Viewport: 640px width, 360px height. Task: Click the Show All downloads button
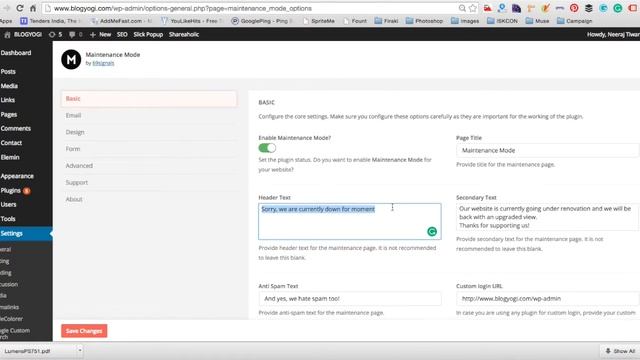click(x=620, y=351)
